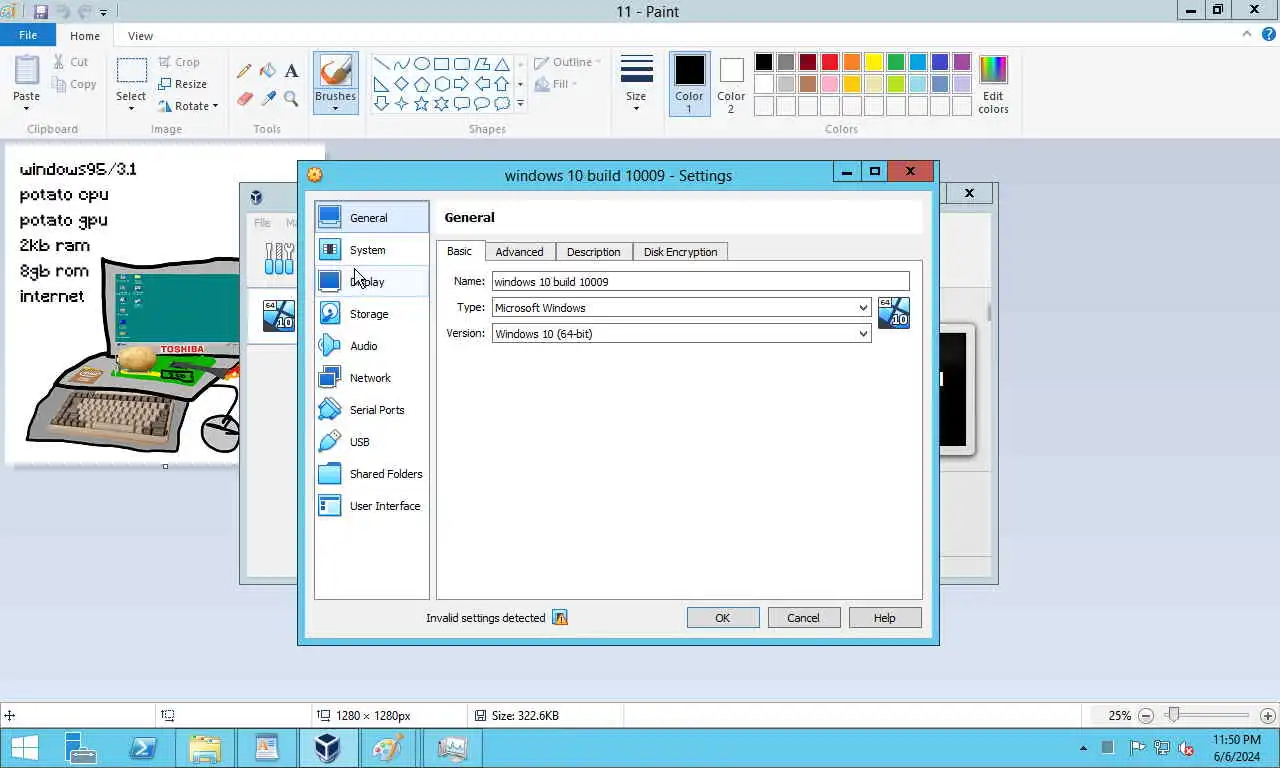Select the Color picker eyedropper tool
The height and width of the screenshot is (768, 1280).
pyautogui.click(x=268, y=98)
